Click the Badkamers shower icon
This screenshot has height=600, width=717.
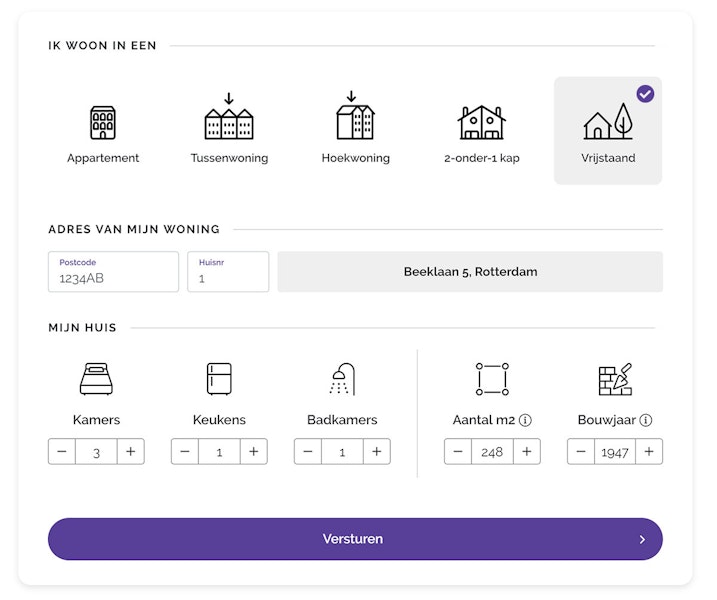[x=342, y=379]
